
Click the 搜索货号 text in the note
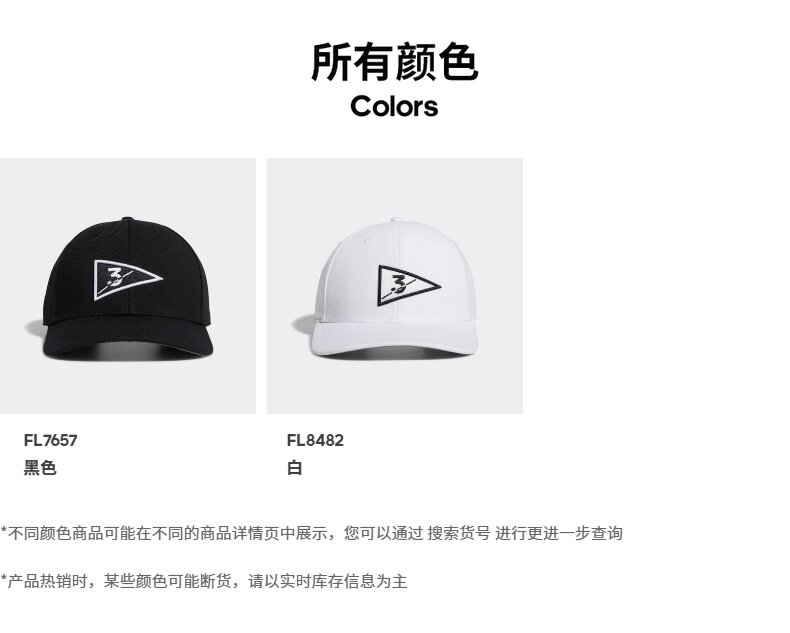point(458,533)
